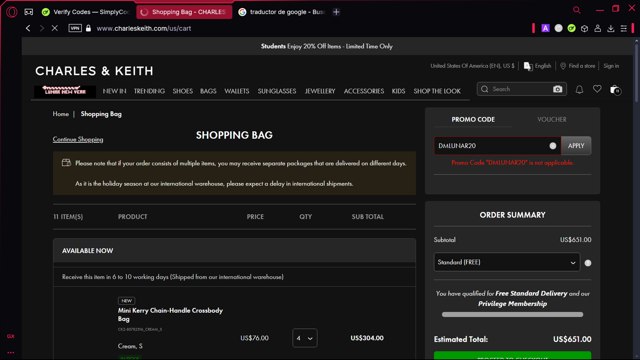
Task: Open a new tab with plus icon
Action: click(336, 12)
